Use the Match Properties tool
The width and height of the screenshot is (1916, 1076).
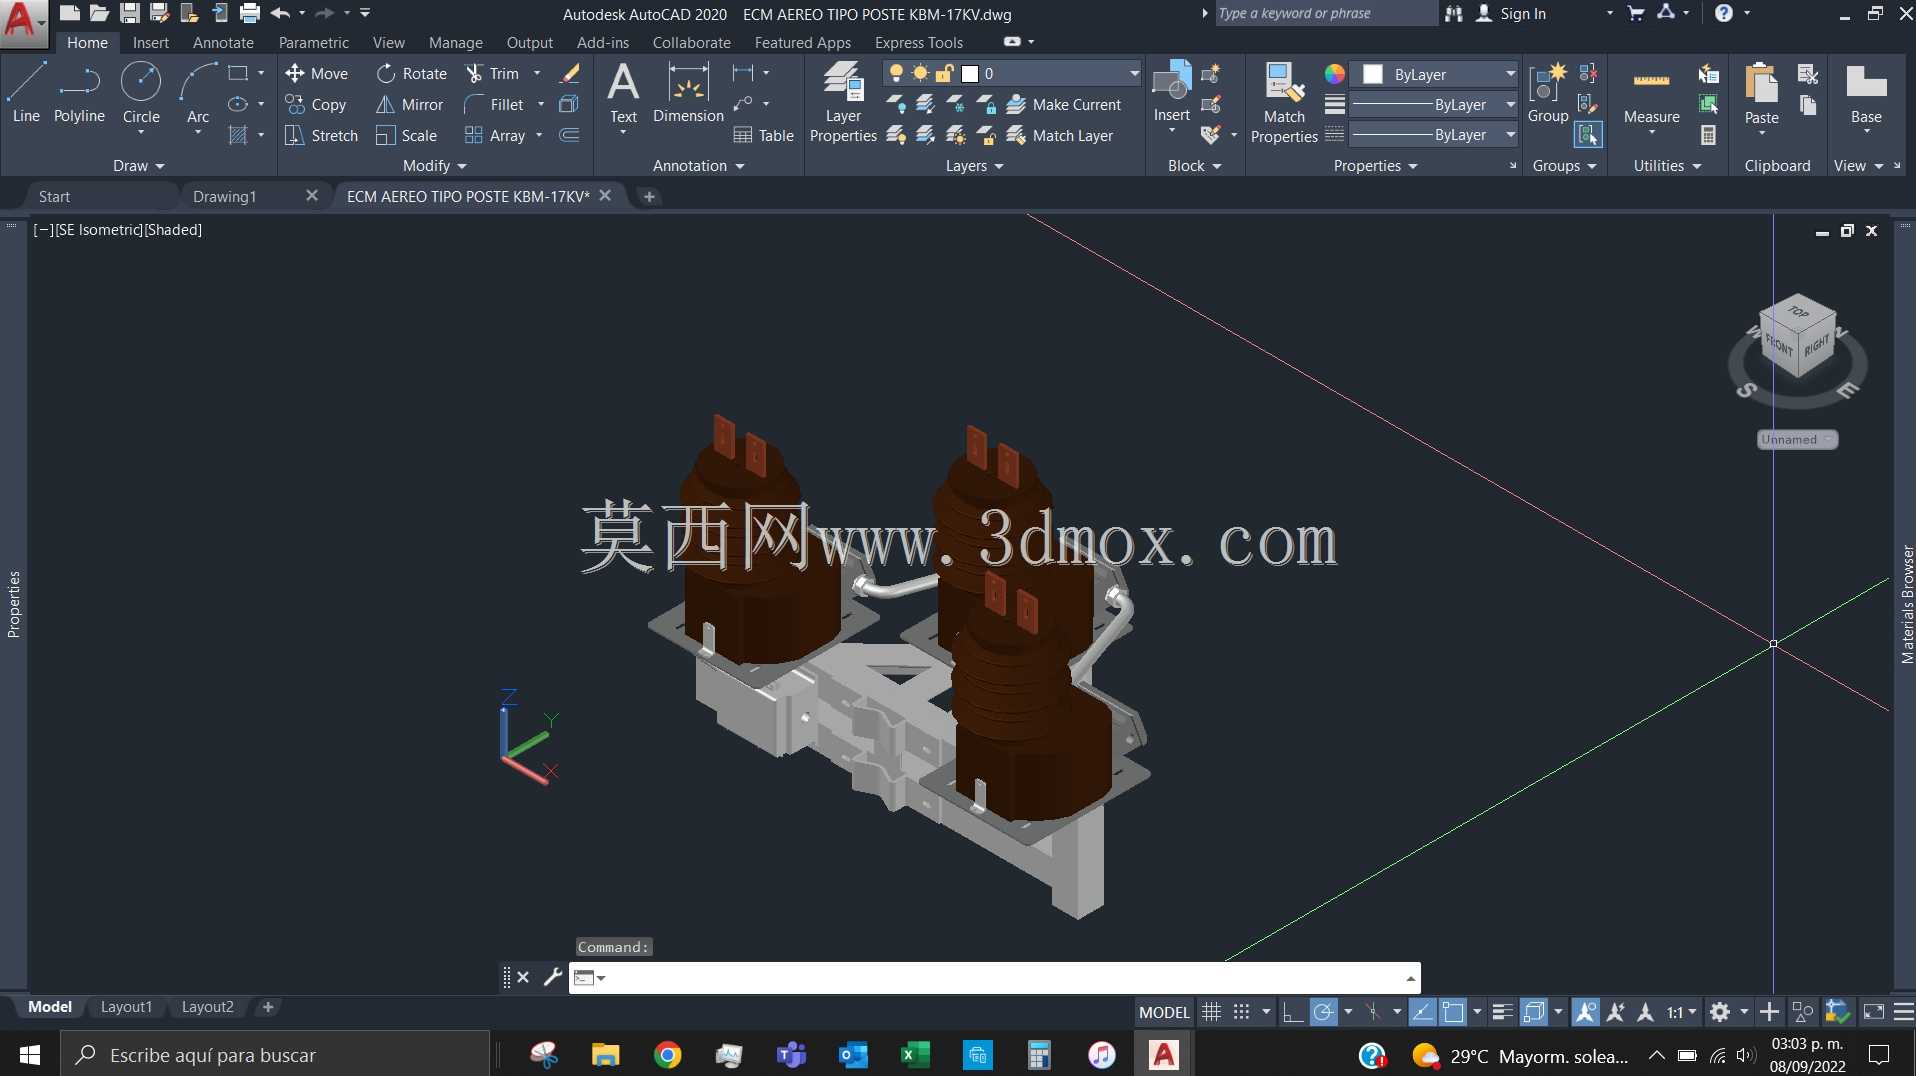point(1284,102)
